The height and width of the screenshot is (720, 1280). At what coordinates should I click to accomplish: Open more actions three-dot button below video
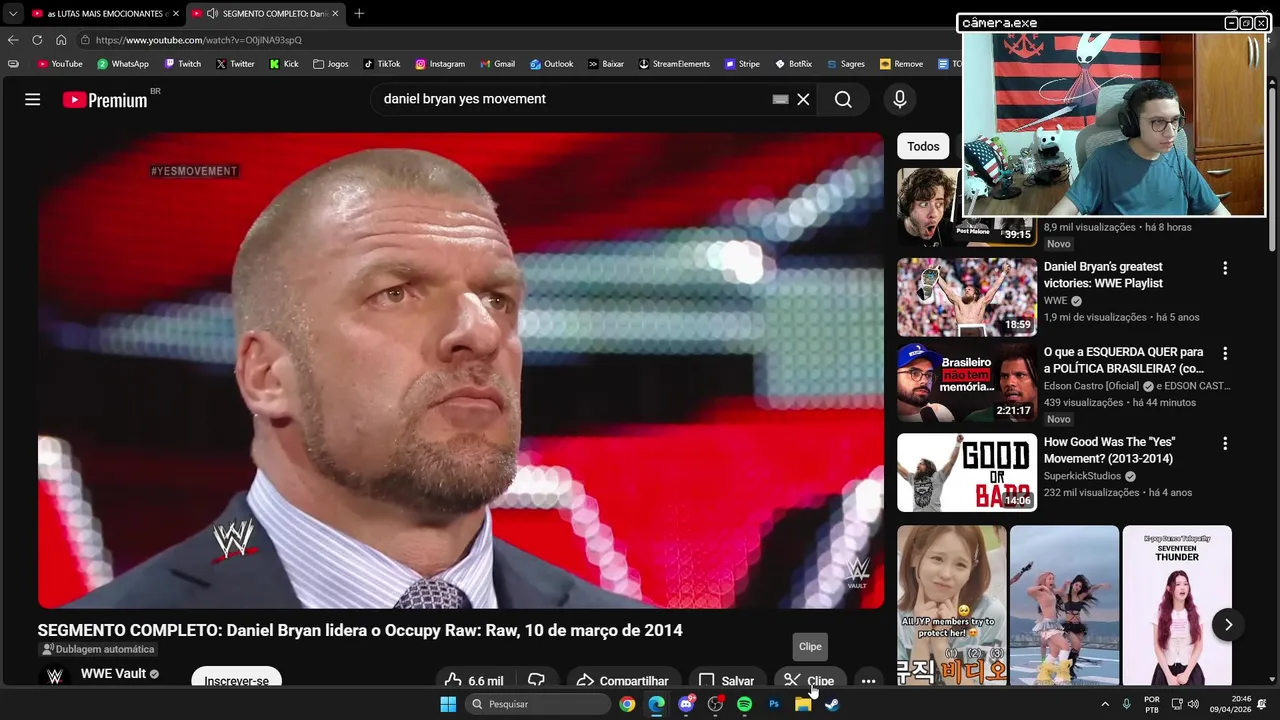(868, 680)
